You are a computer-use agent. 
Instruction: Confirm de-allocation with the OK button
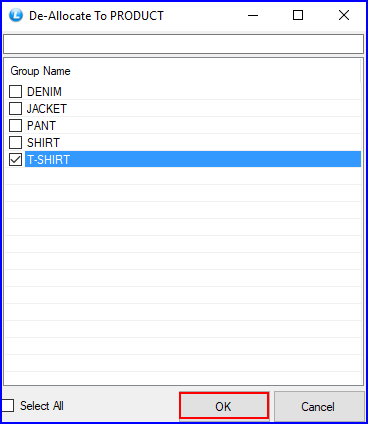[x=224, y=406]
